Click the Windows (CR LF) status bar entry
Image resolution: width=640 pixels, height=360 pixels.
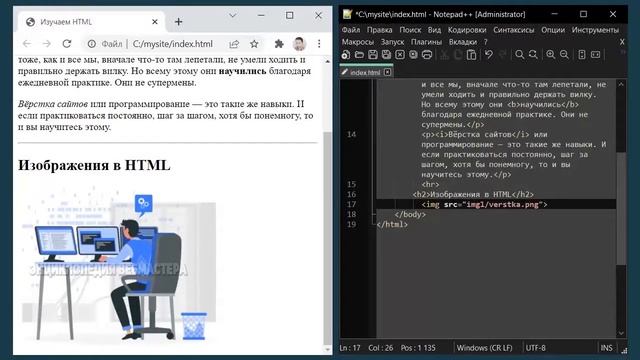click(484, 348)
